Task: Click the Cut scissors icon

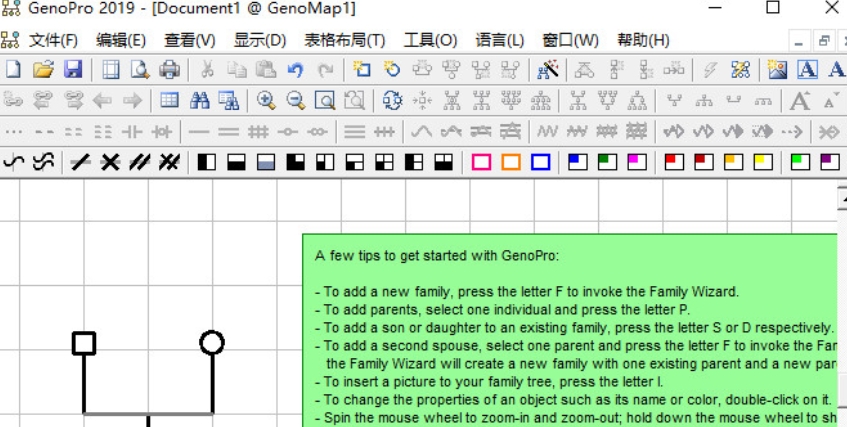Action: (207, 69)
